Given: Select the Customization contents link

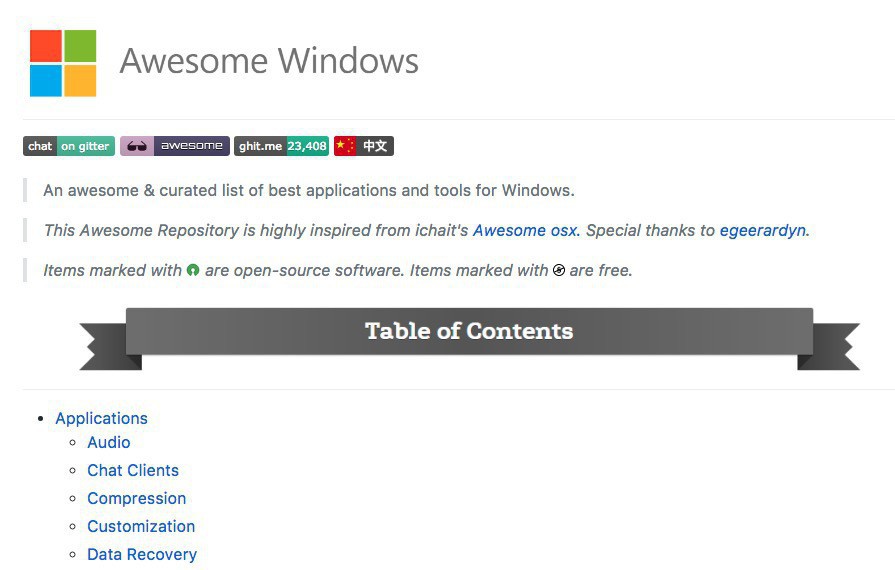Looking at the screenshot, I should pos(141,526).
